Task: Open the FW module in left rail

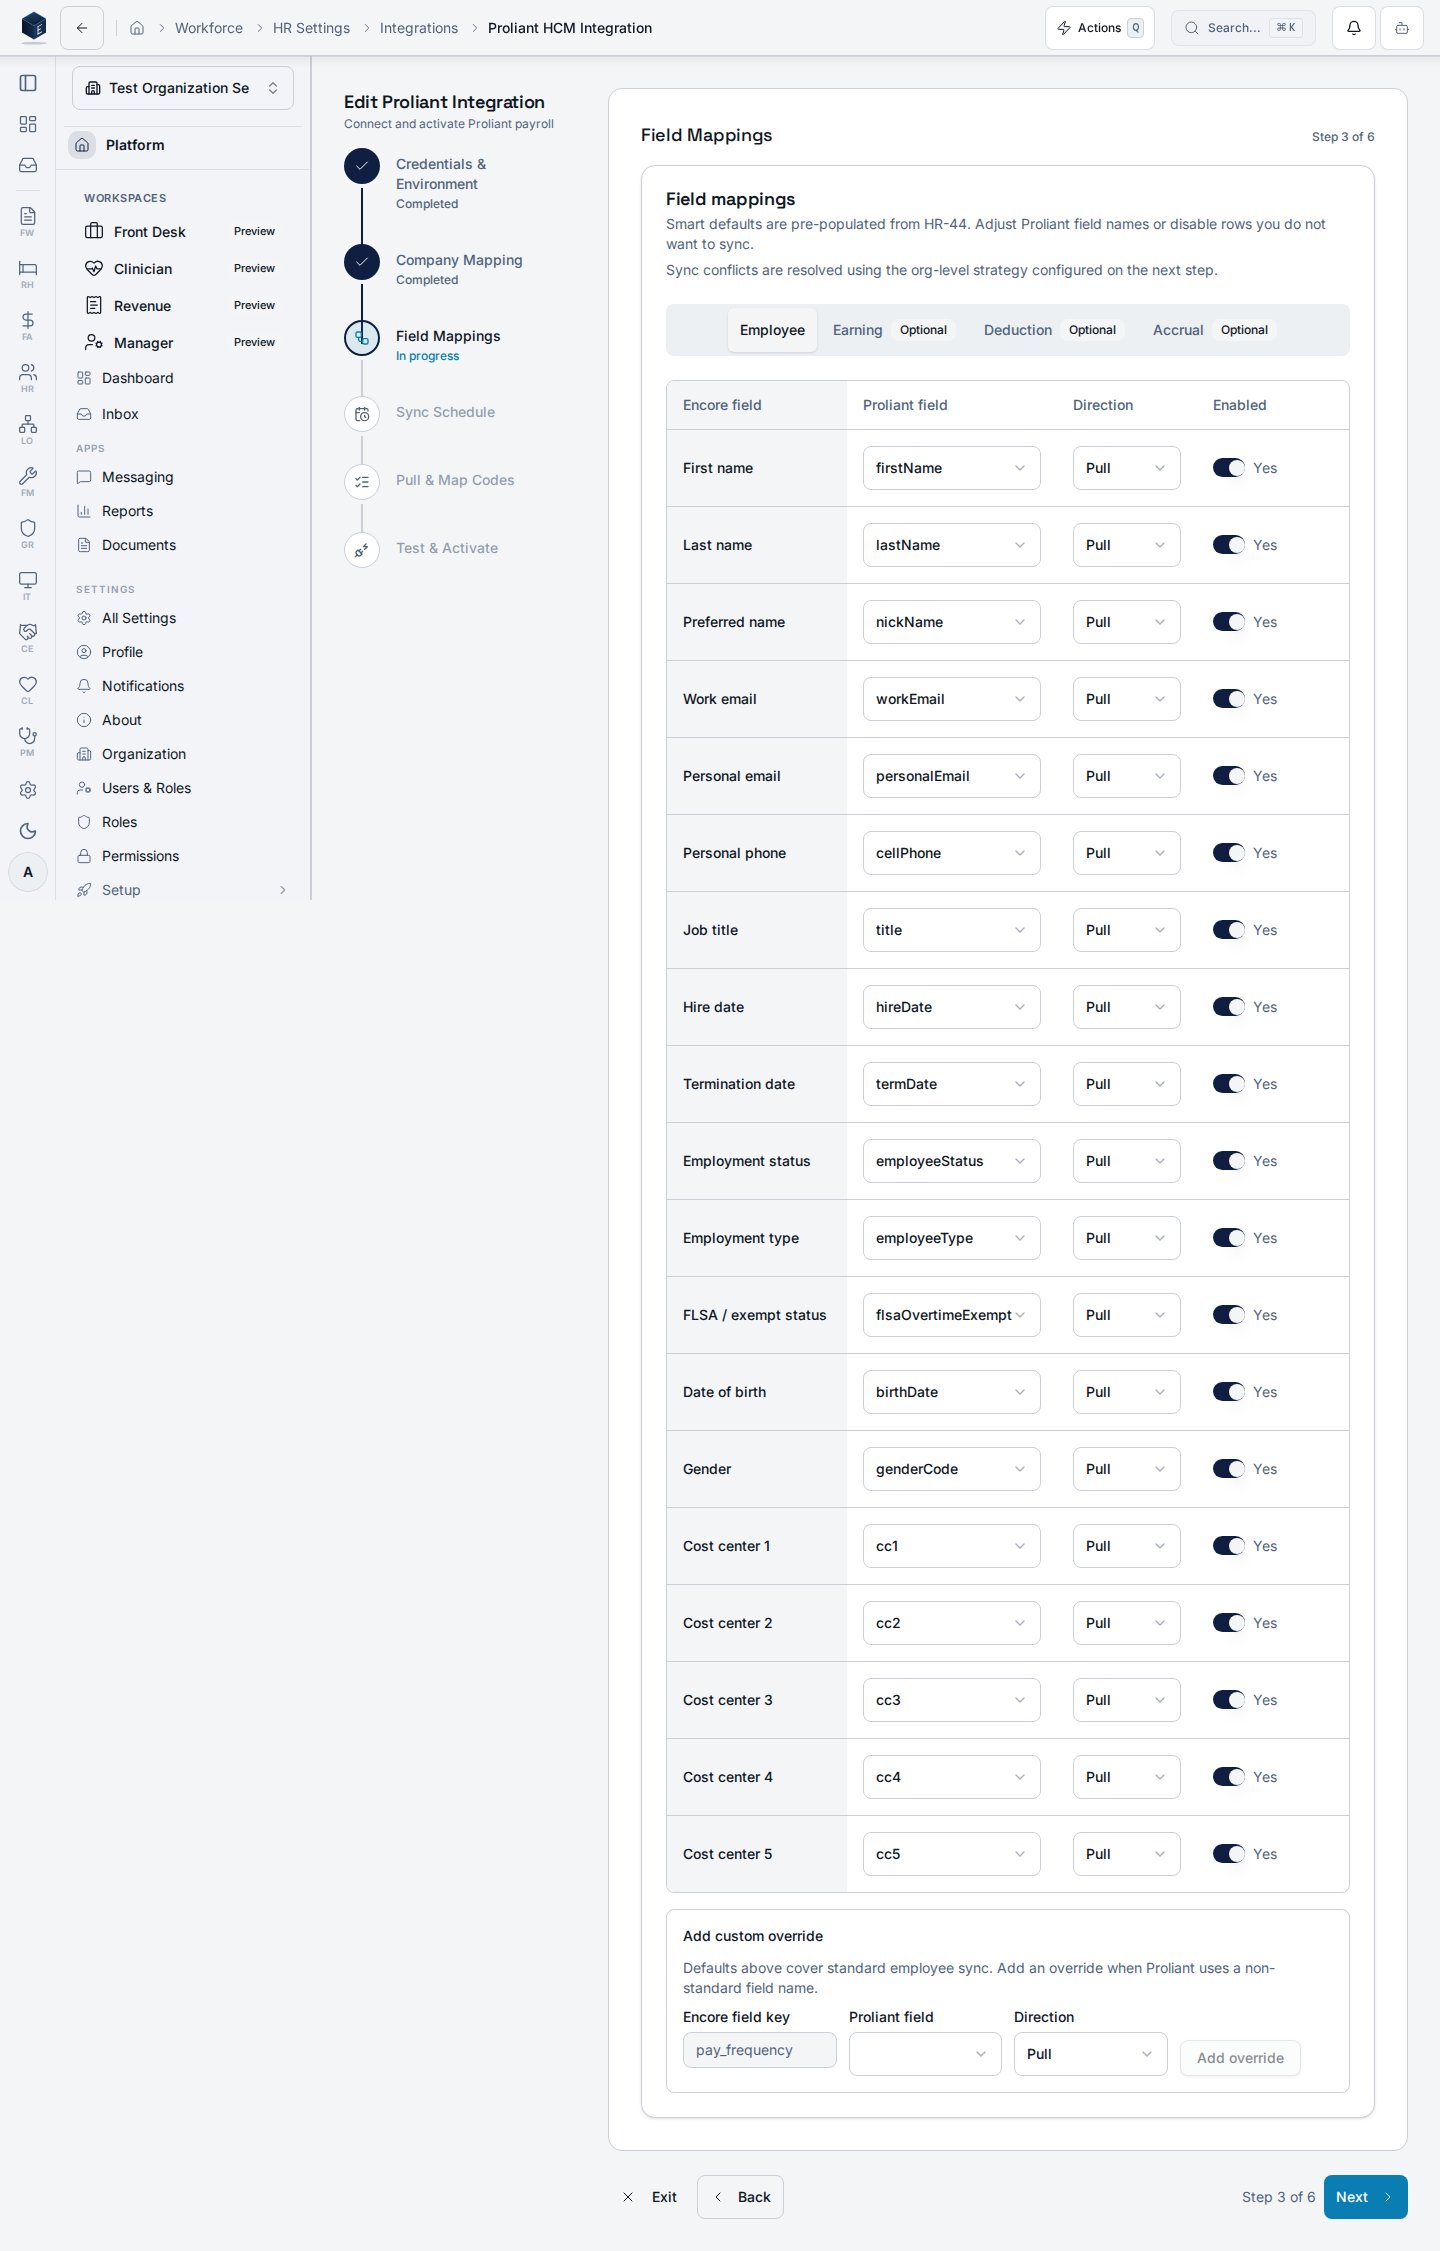Action: coord(28,221)
